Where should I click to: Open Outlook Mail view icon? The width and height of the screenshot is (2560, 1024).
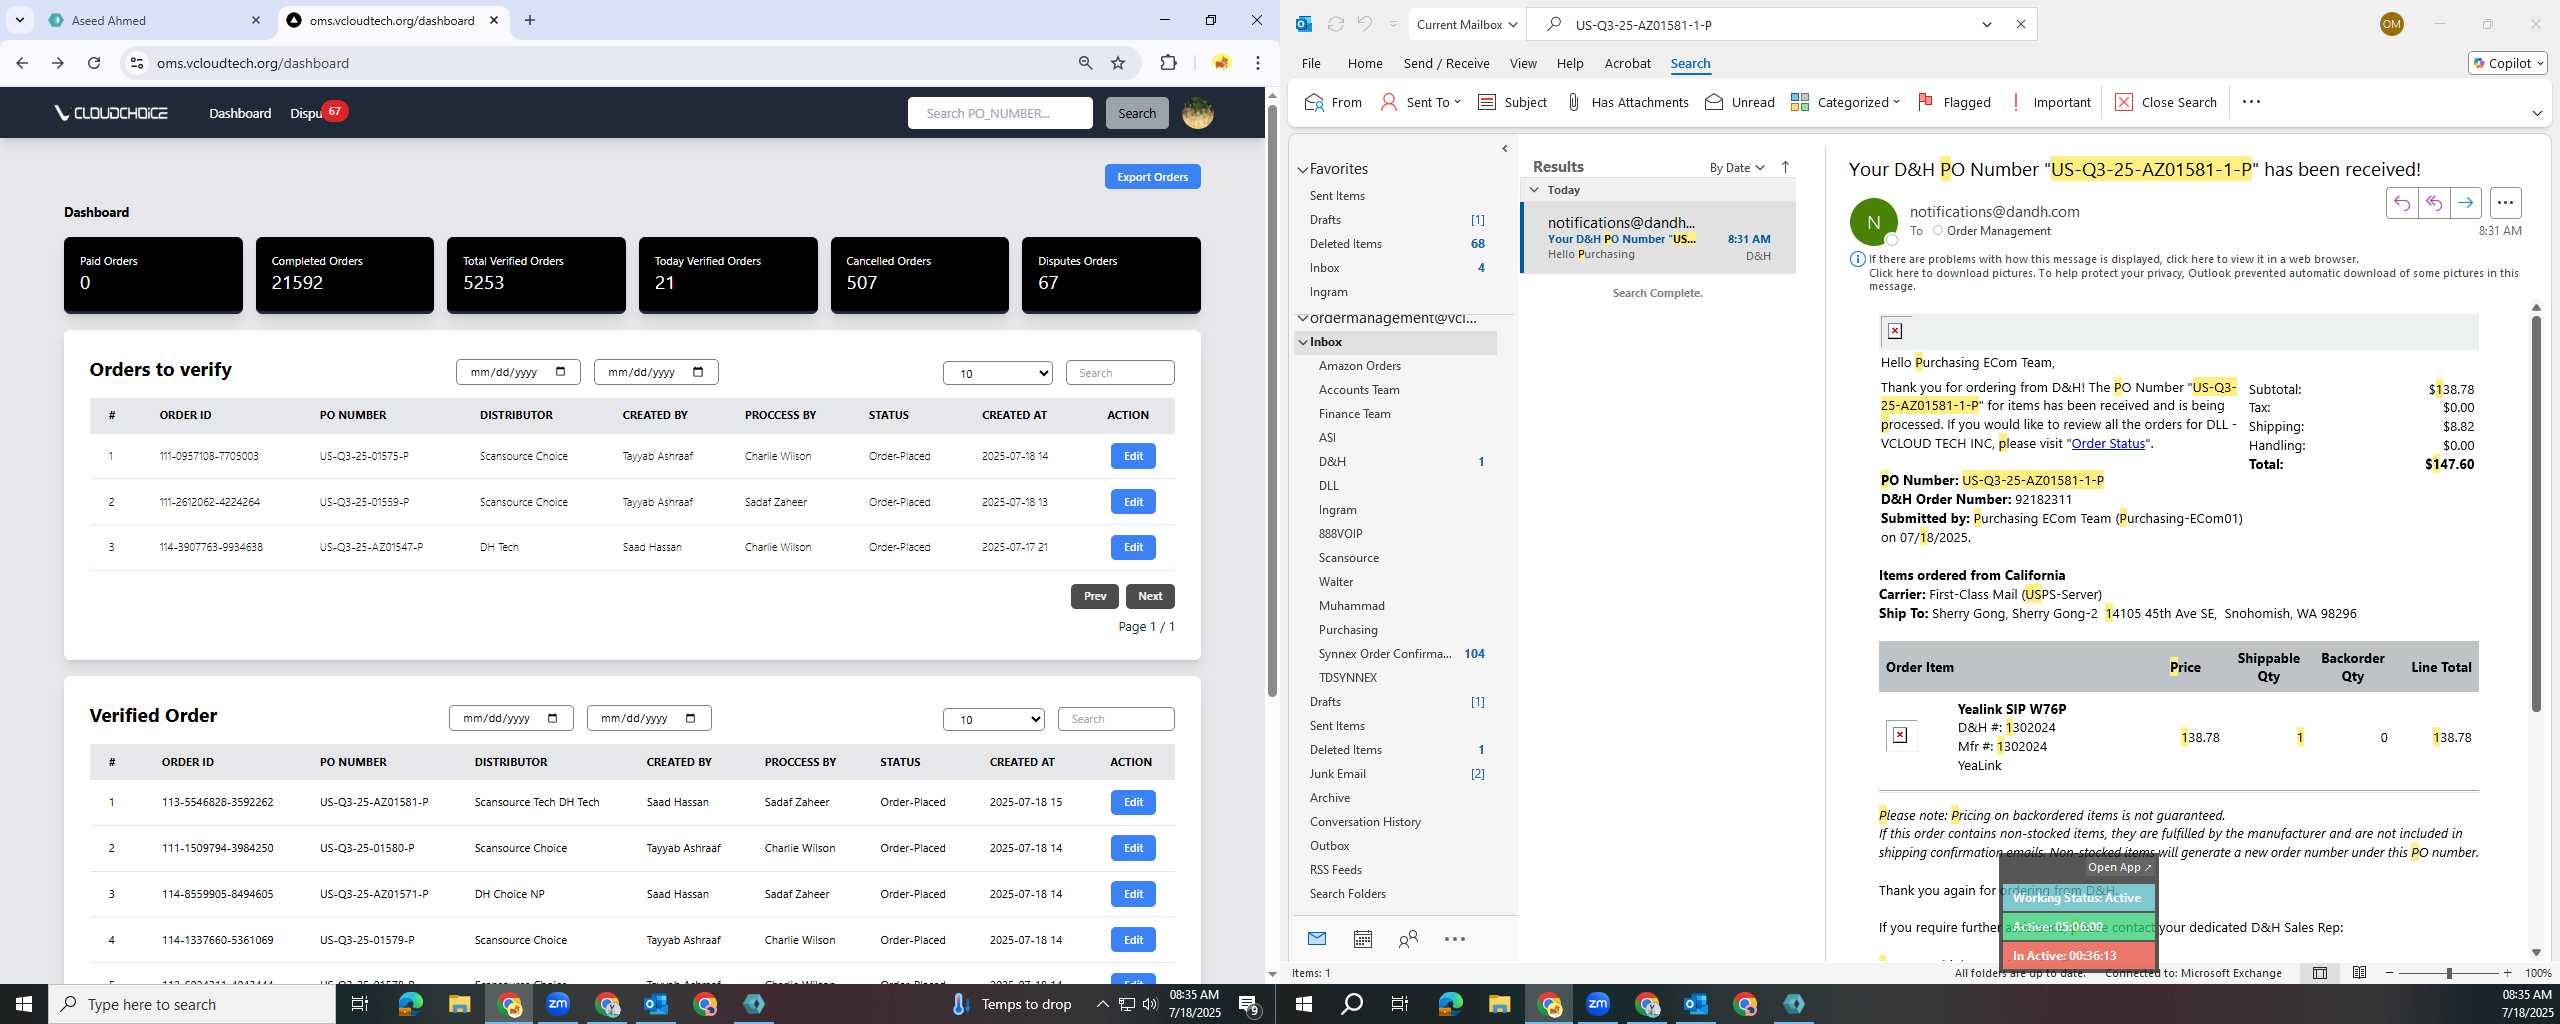point(1317,939)
